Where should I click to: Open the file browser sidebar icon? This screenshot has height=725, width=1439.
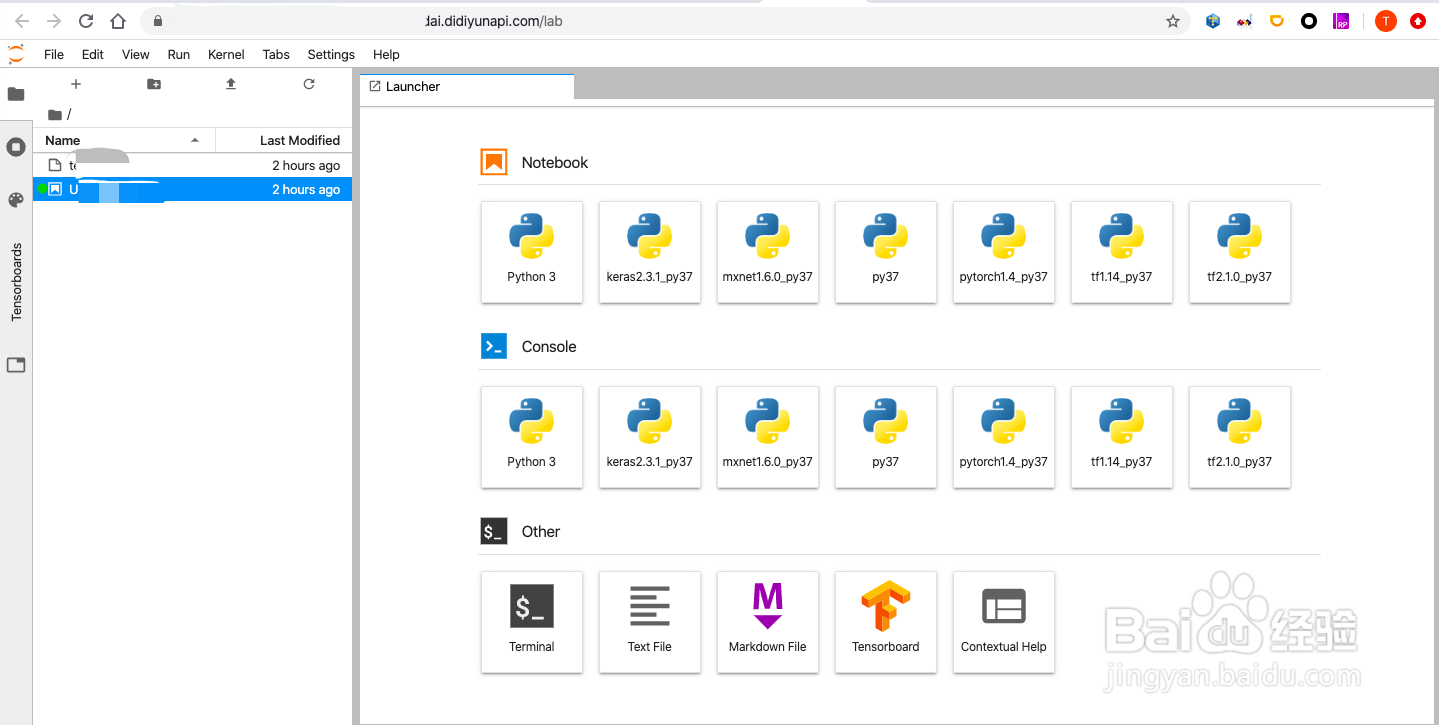pos(16,94)
